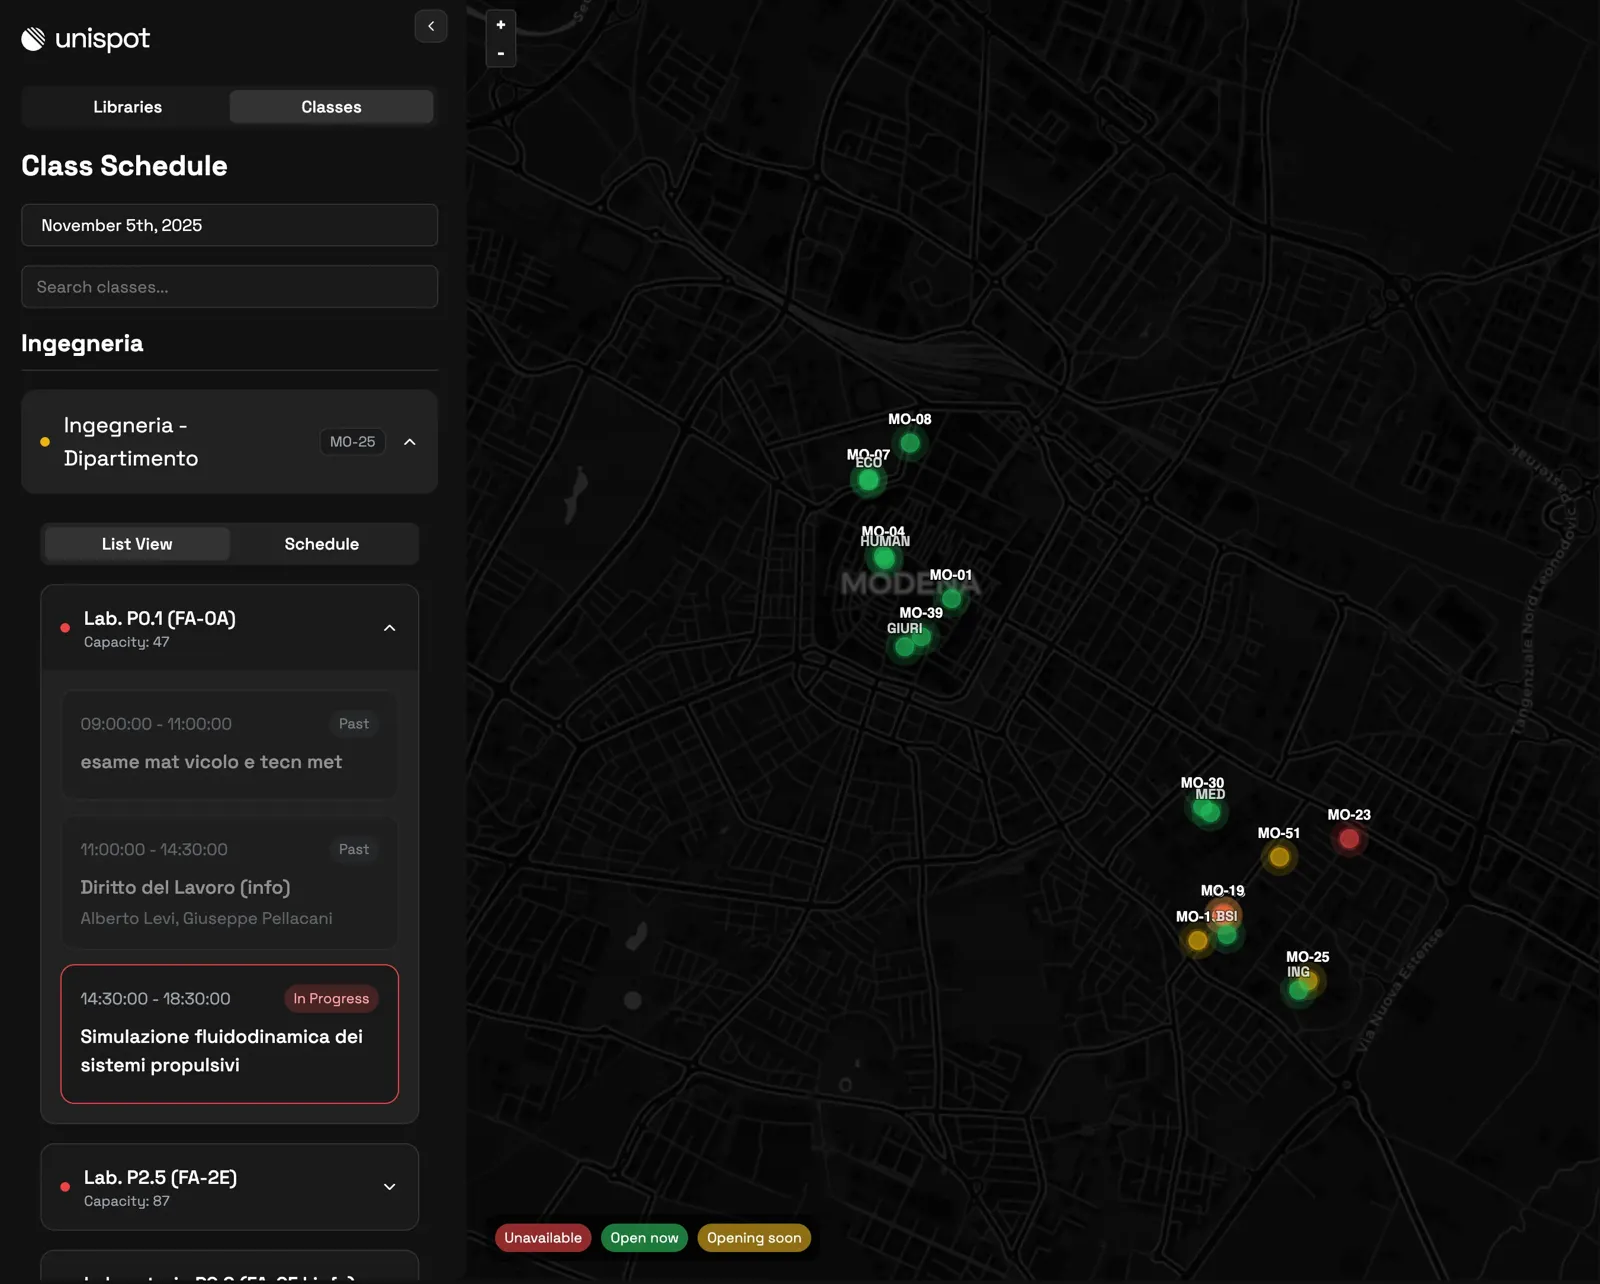The width and height of the screenshot is (1600, 1284).
Task: Open the esame mat vicolo e tecn met class
Action: click(229, 744)
